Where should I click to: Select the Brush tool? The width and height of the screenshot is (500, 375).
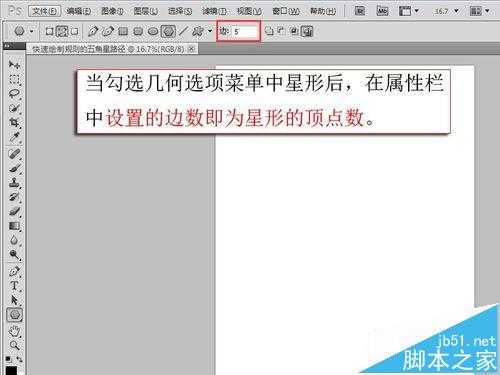[14, 168]
